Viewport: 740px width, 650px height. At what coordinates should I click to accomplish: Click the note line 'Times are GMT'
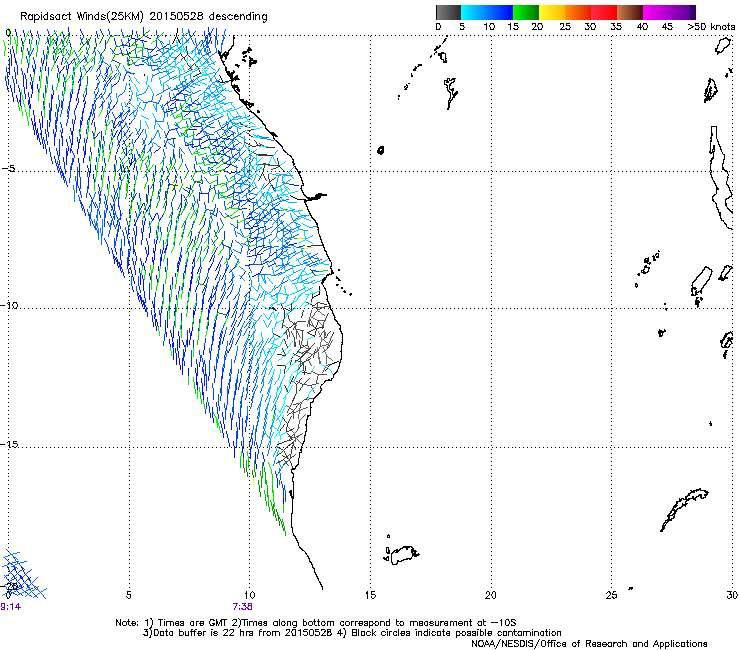click(x=194, y=623)
